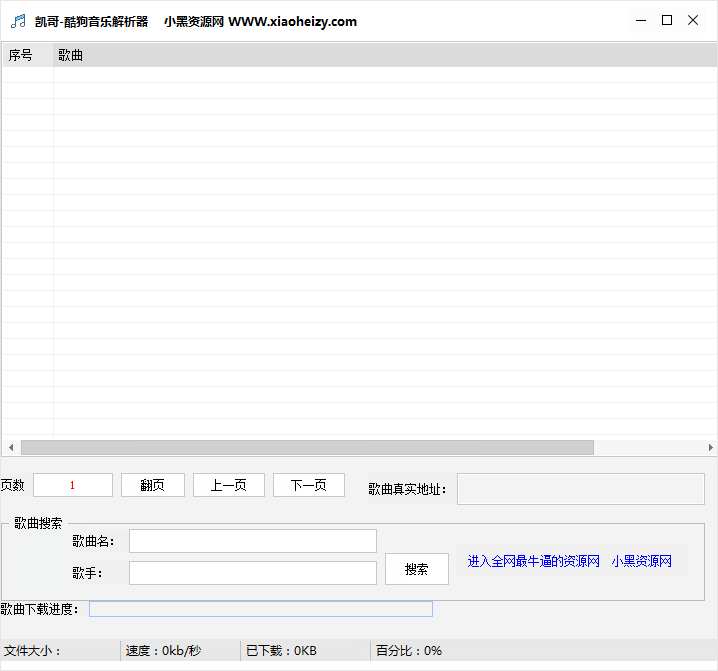Click the horizontal scrollbar thumb
Screen dimensions: 718x671
307,447
